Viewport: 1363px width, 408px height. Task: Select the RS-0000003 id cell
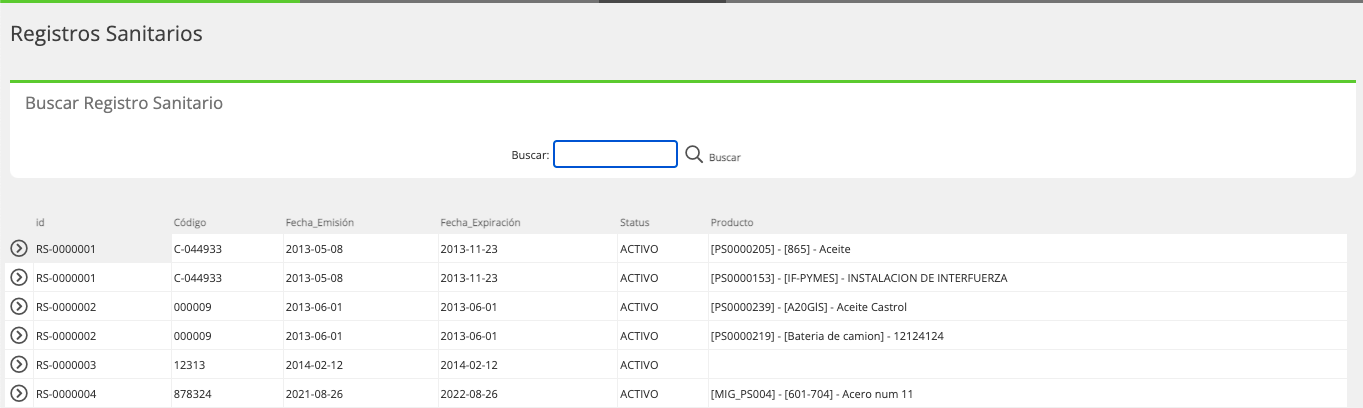point(66,365)
